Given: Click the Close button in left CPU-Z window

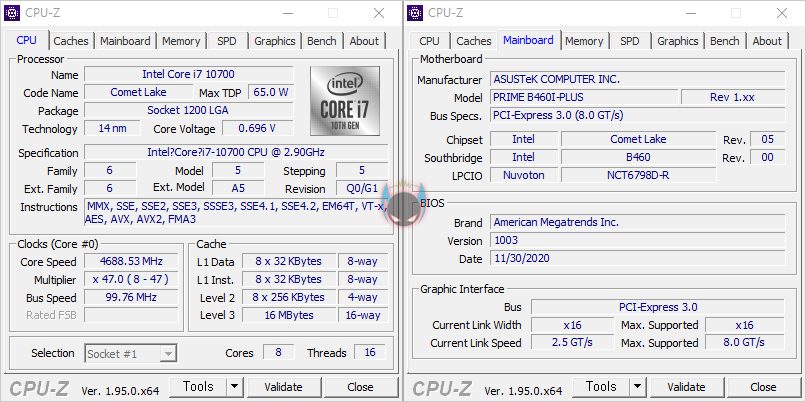Looking at the screenshot, I should tap(360, 387).
